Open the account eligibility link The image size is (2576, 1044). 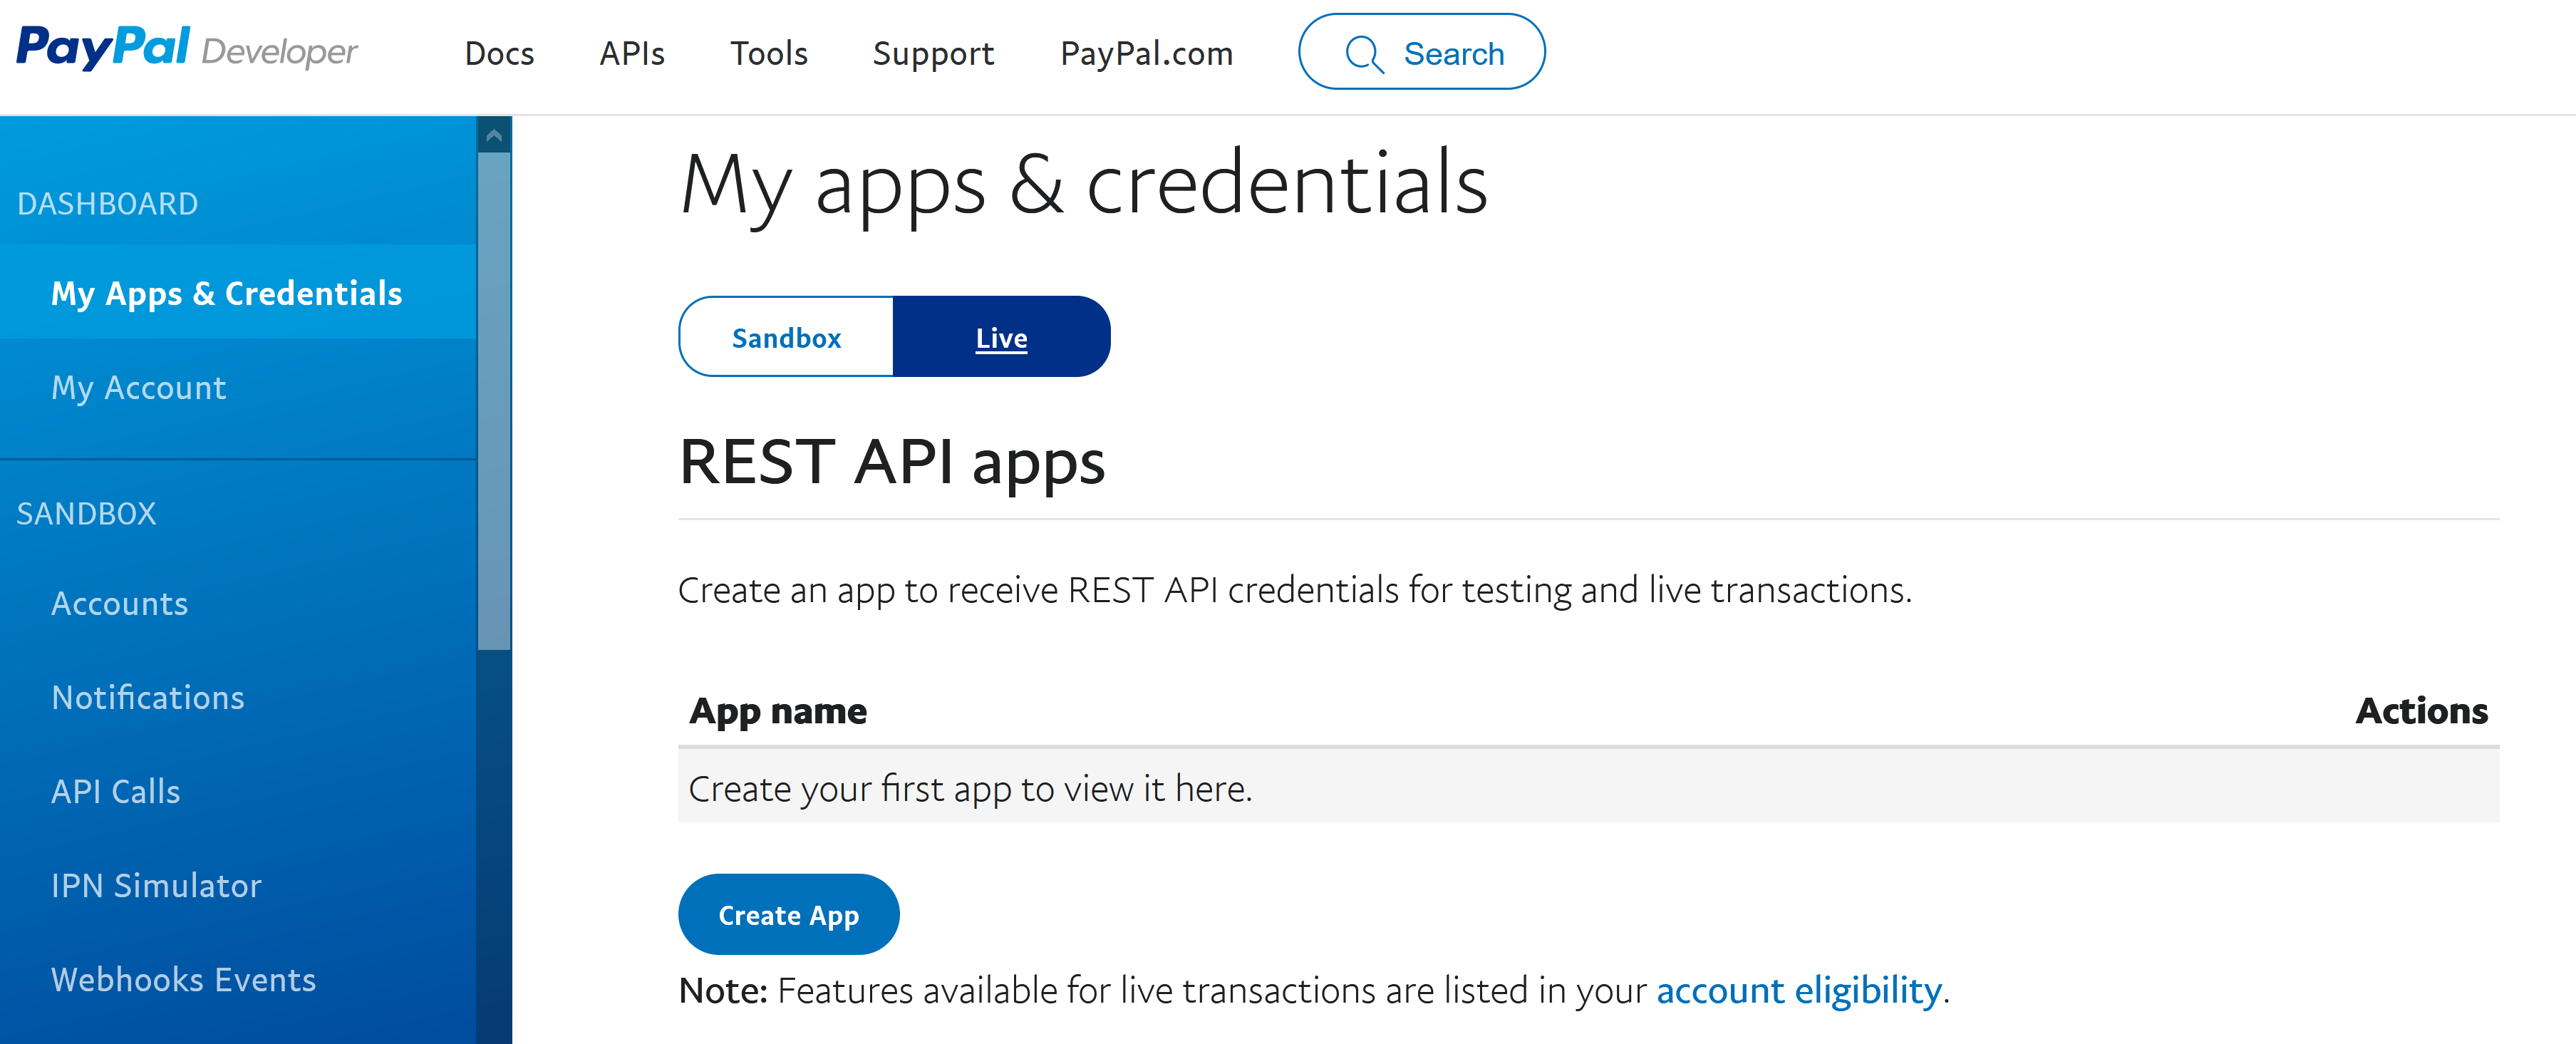1799,990
